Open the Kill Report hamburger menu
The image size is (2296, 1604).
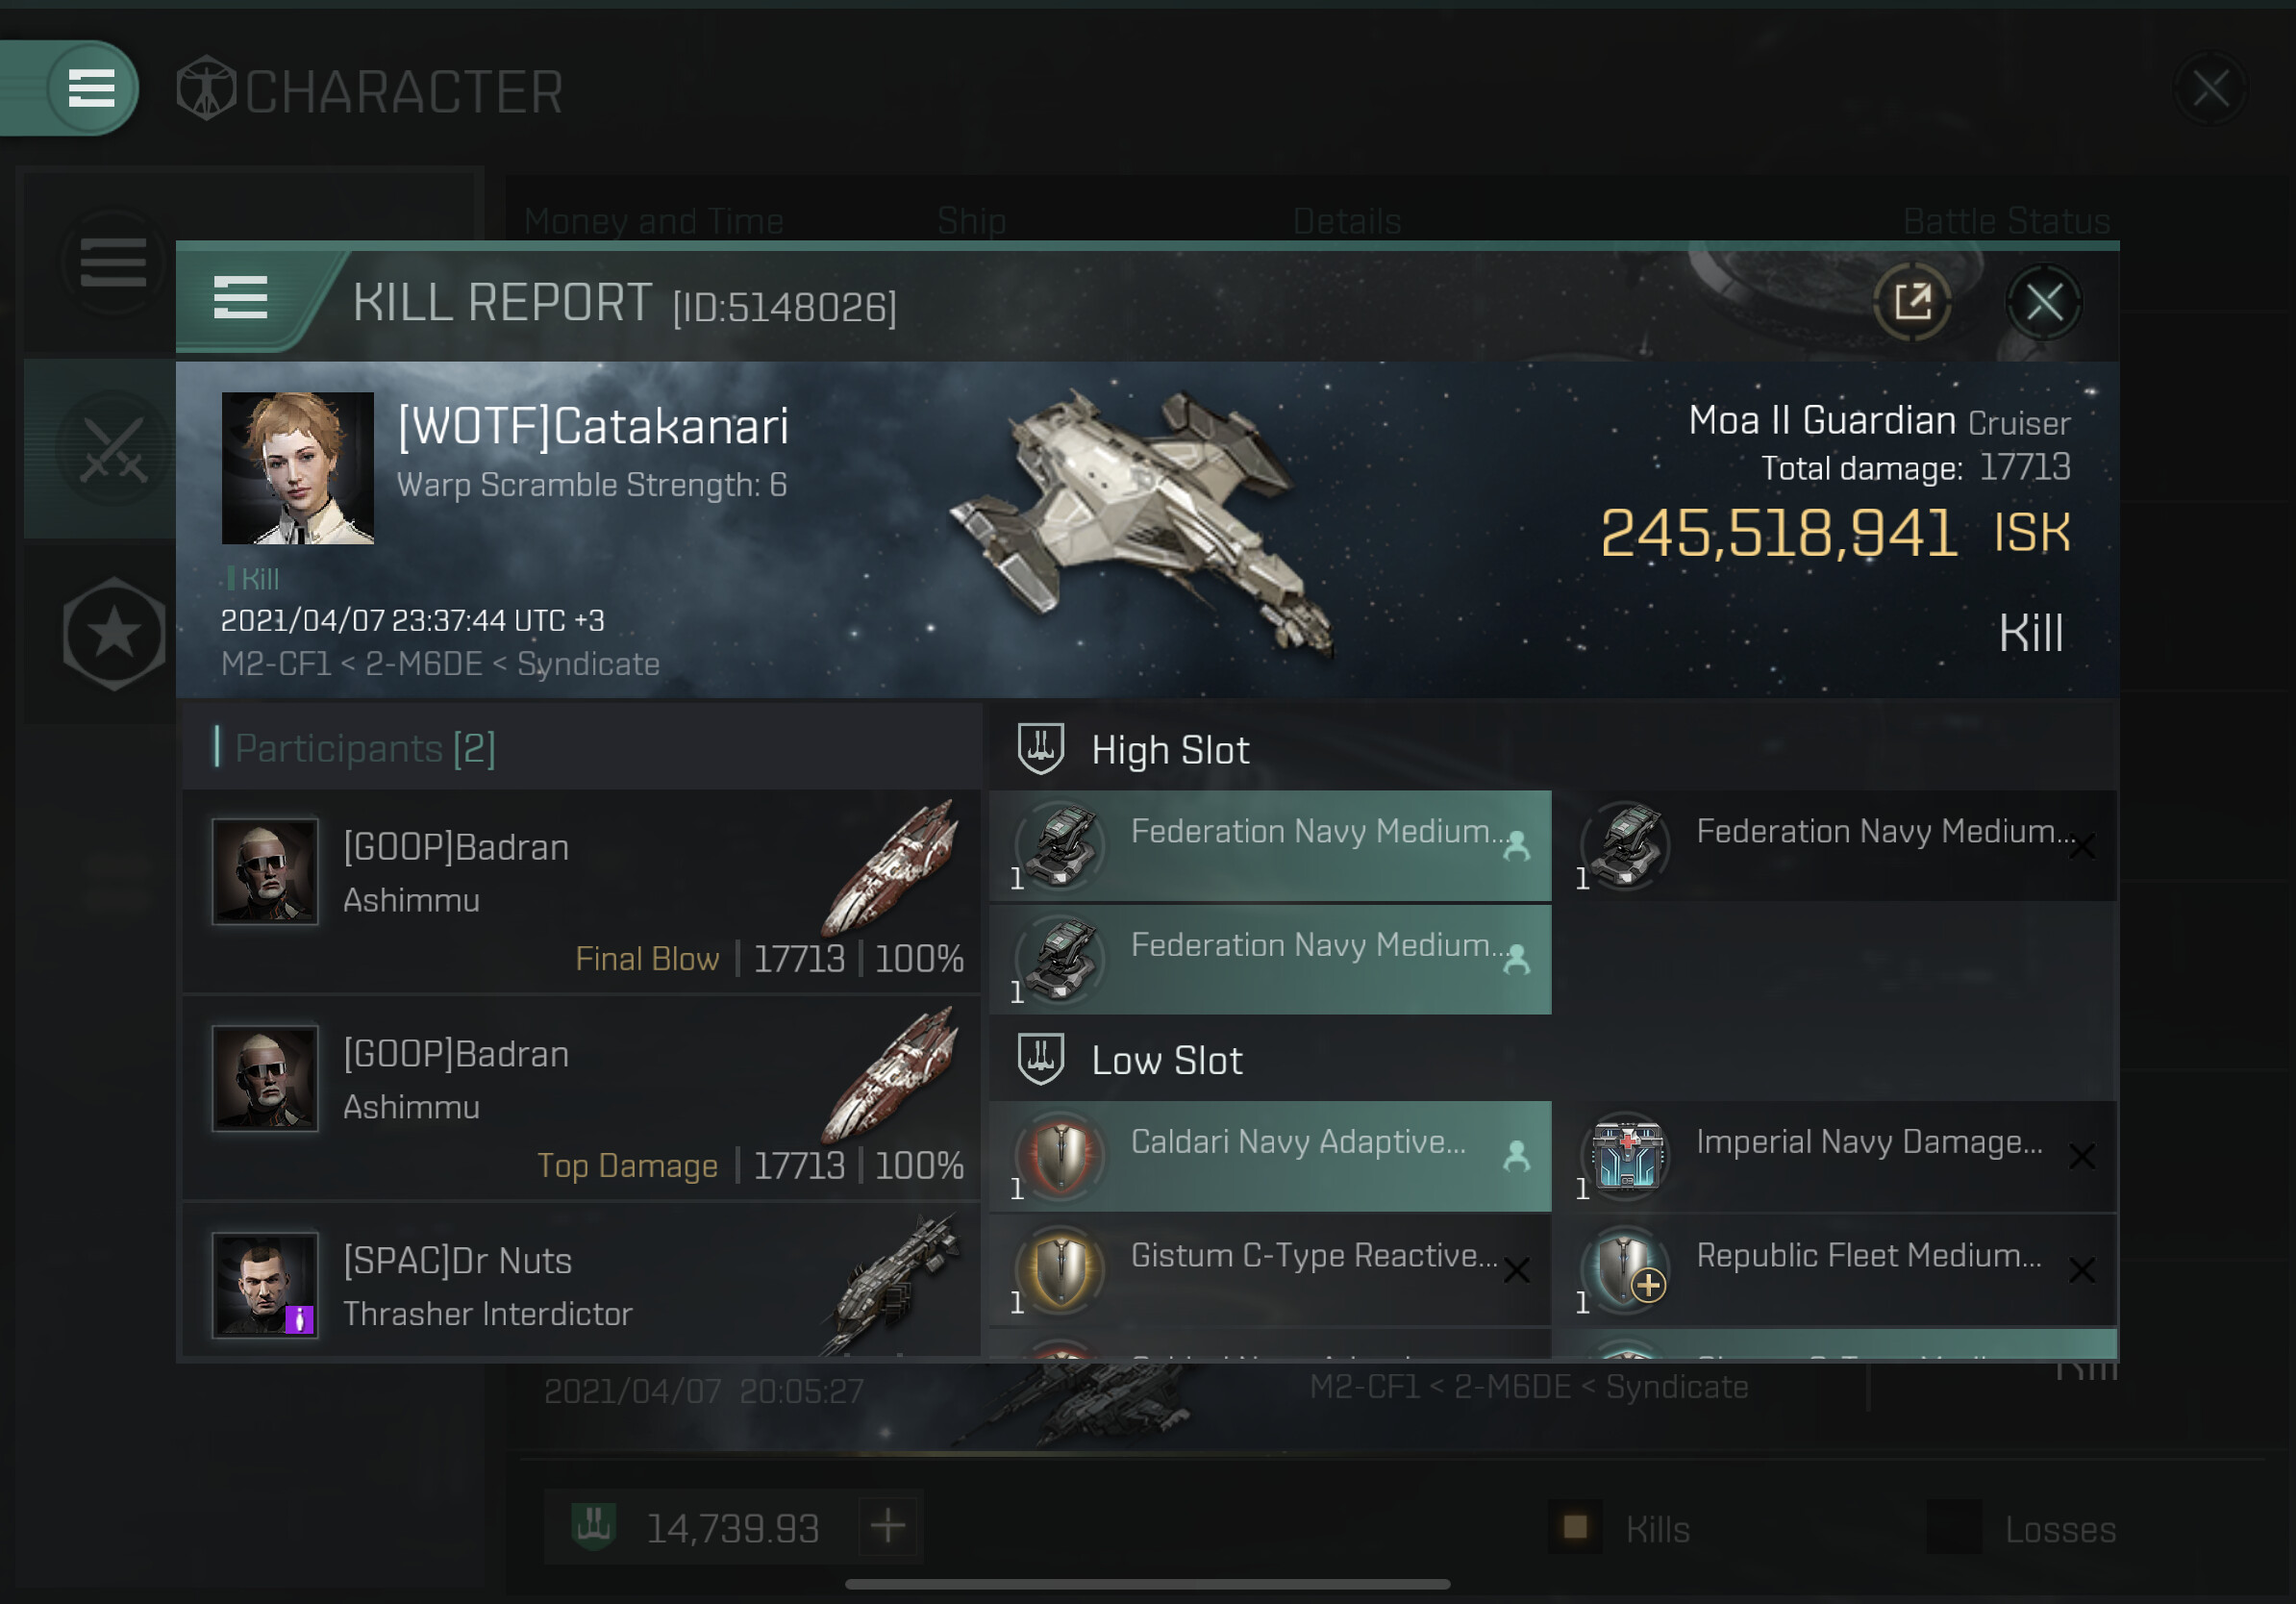[x=240, y=298]
